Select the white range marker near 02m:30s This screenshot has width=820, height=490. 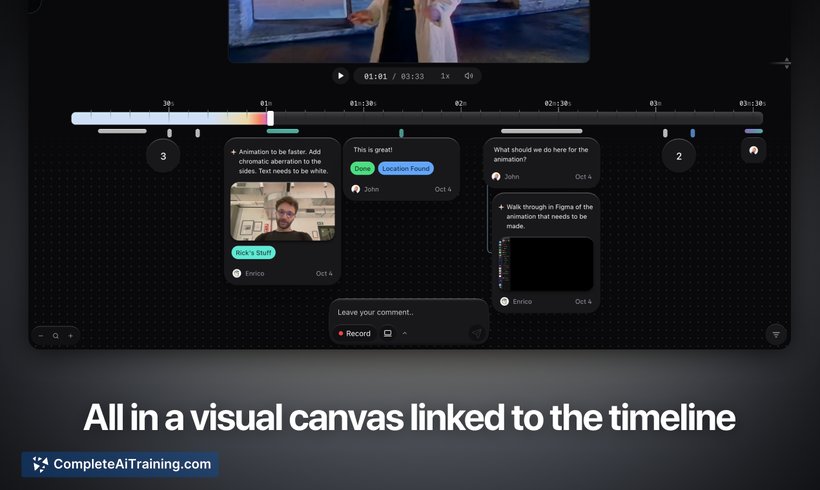pyautogui.click(x=542, y=131)
